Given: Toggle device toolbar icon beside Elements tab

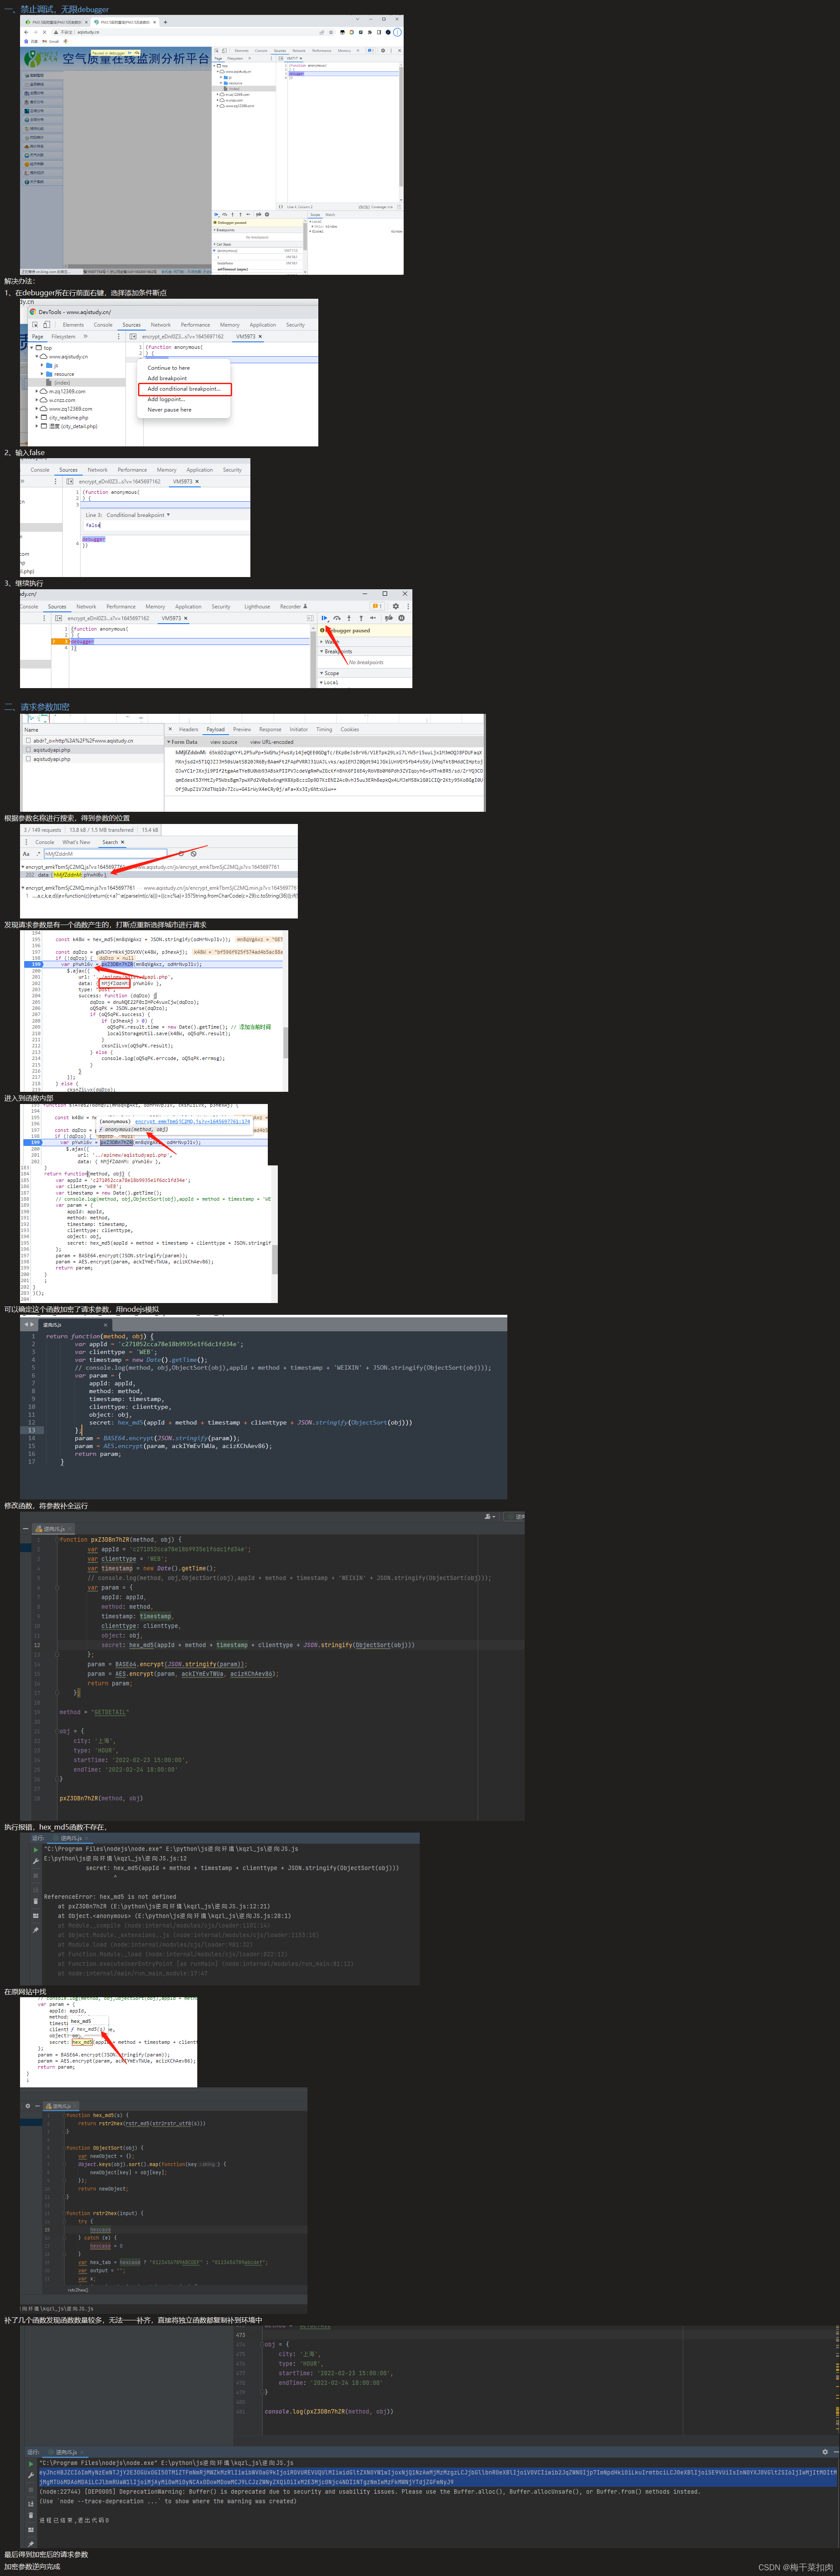Looking at the screenshot, I should click(46, 325).
